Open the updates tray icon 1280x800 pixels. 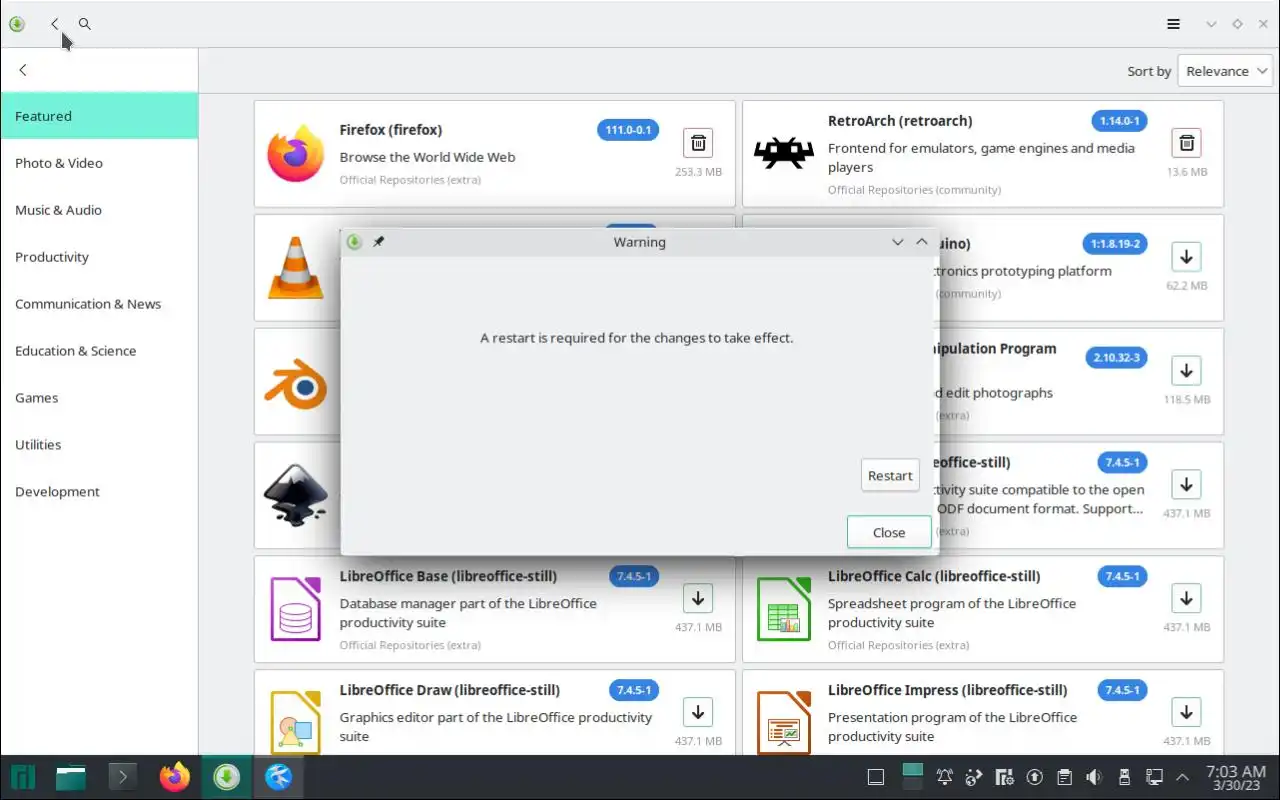click(1034, 777)
